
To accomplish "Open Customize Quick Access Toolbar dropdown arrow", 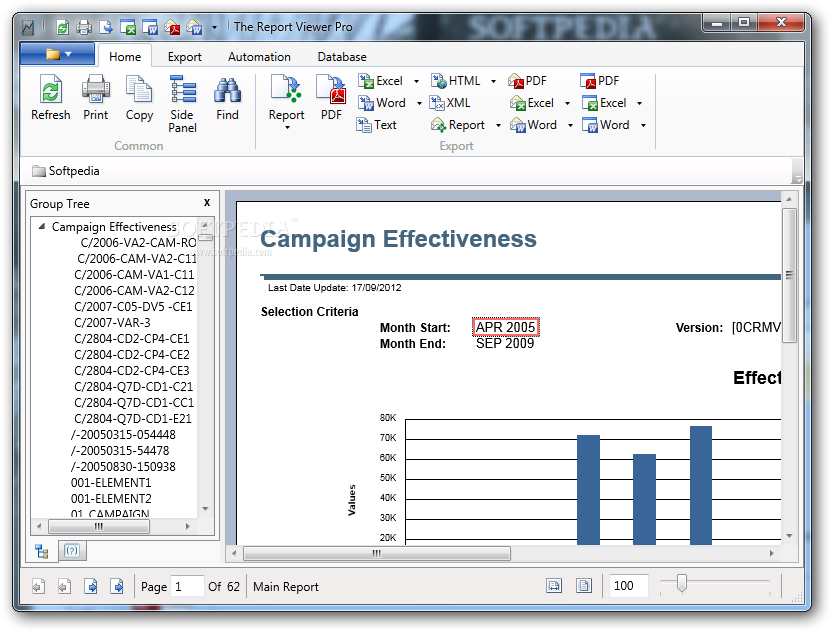I will tap(214, 27).
